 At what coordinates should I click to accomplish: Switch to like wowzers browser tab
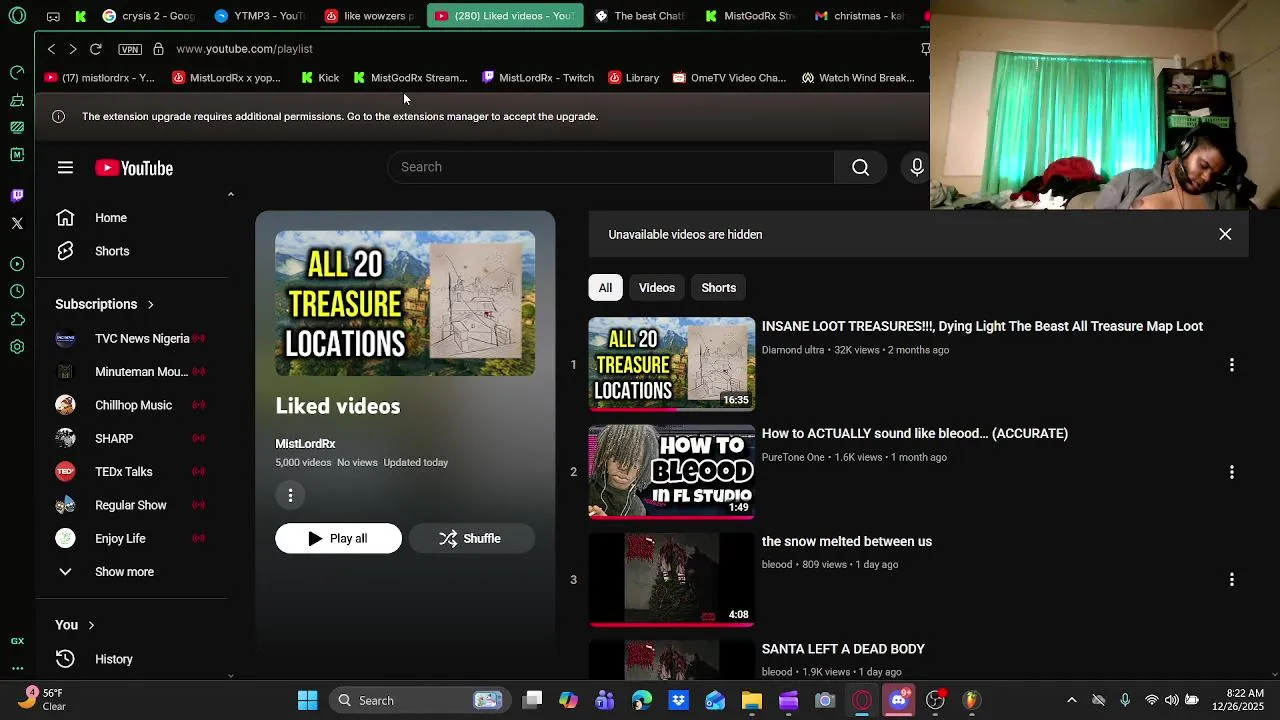tap(369, 16)
